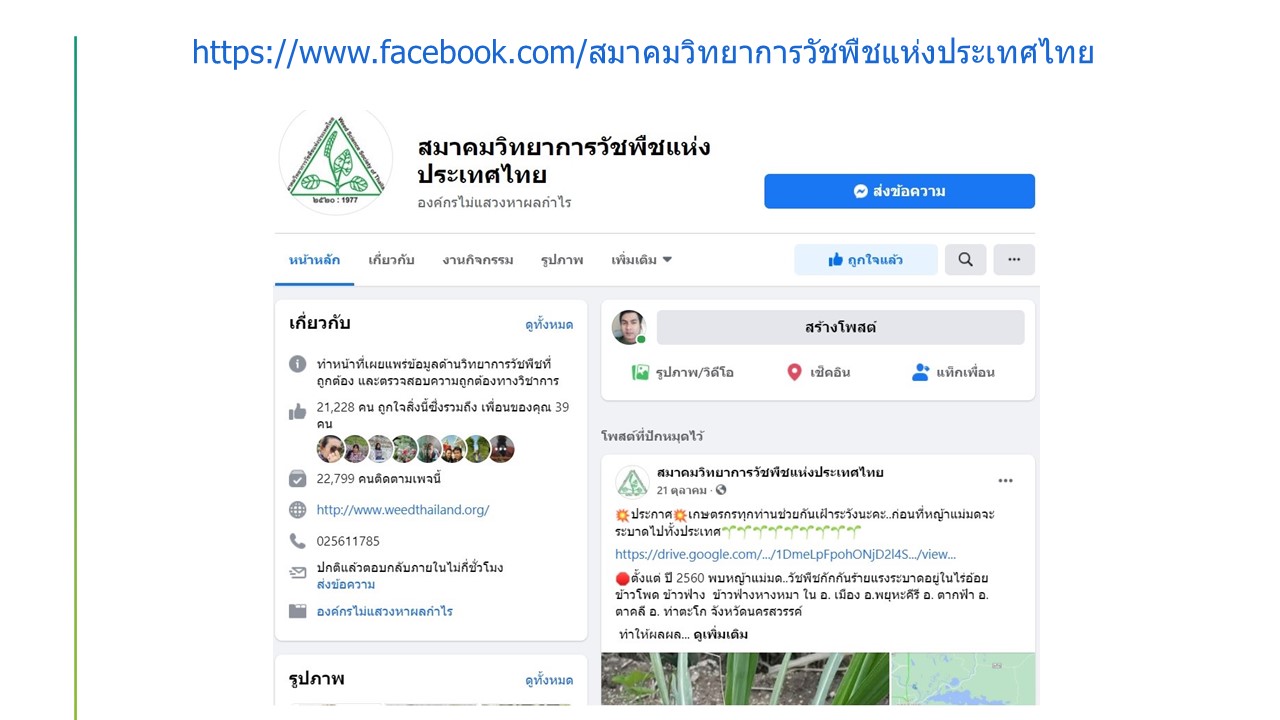This screenshot has height=720, width=1280.
Task: Toggle the ถูกใจแล้ว liked button
Action: (x=866, y=260)
